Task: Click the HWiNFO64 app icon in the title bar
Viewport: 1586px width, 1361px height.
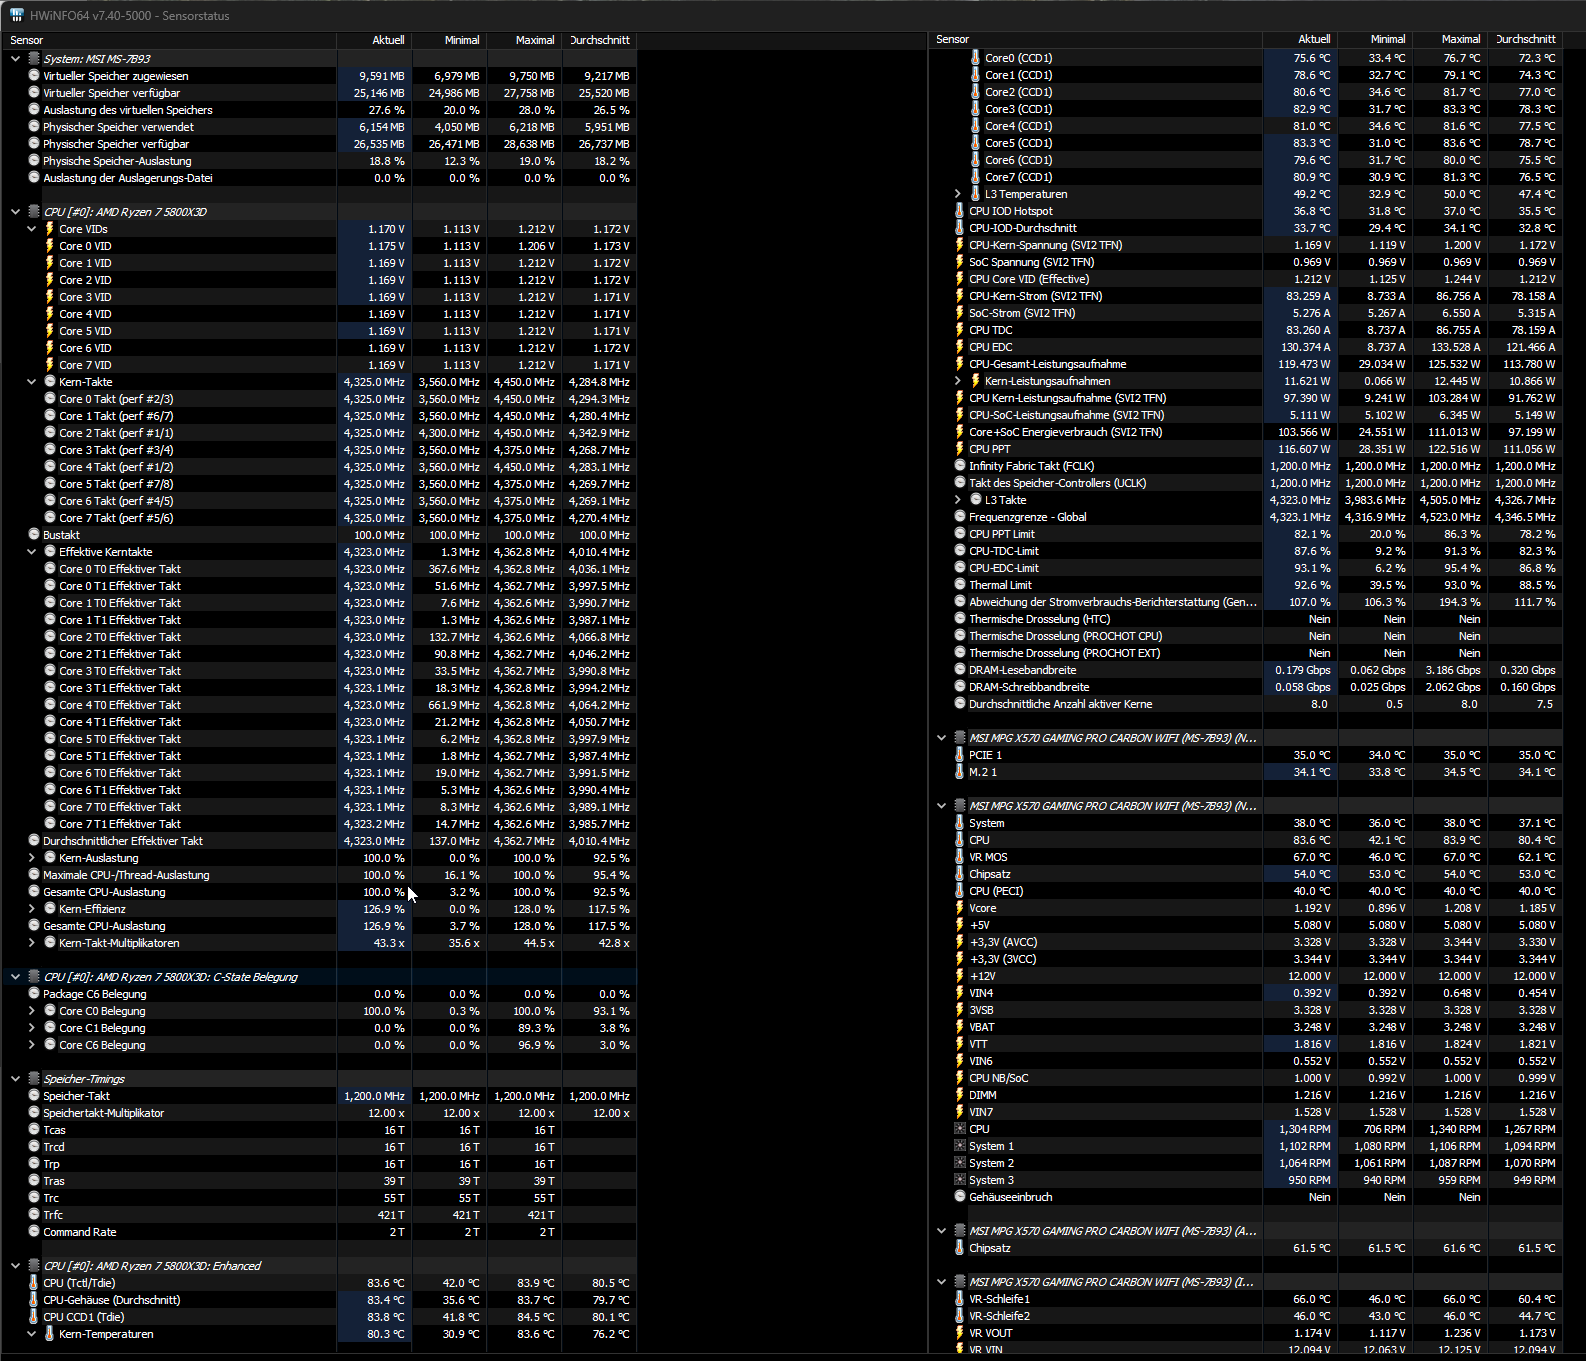Action: [17, 15]
